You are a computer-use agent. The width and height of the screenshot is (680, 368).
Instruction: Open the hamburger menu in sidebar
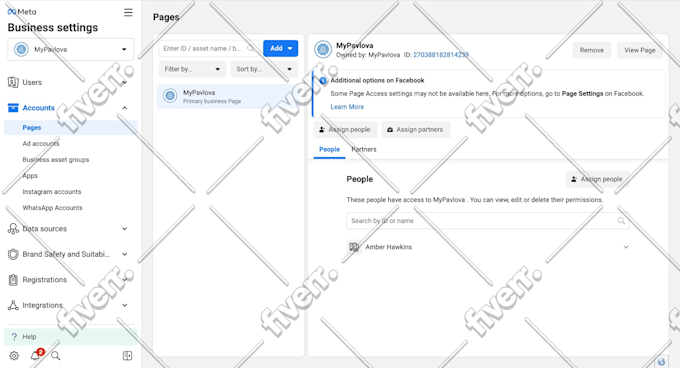[128, 12]
